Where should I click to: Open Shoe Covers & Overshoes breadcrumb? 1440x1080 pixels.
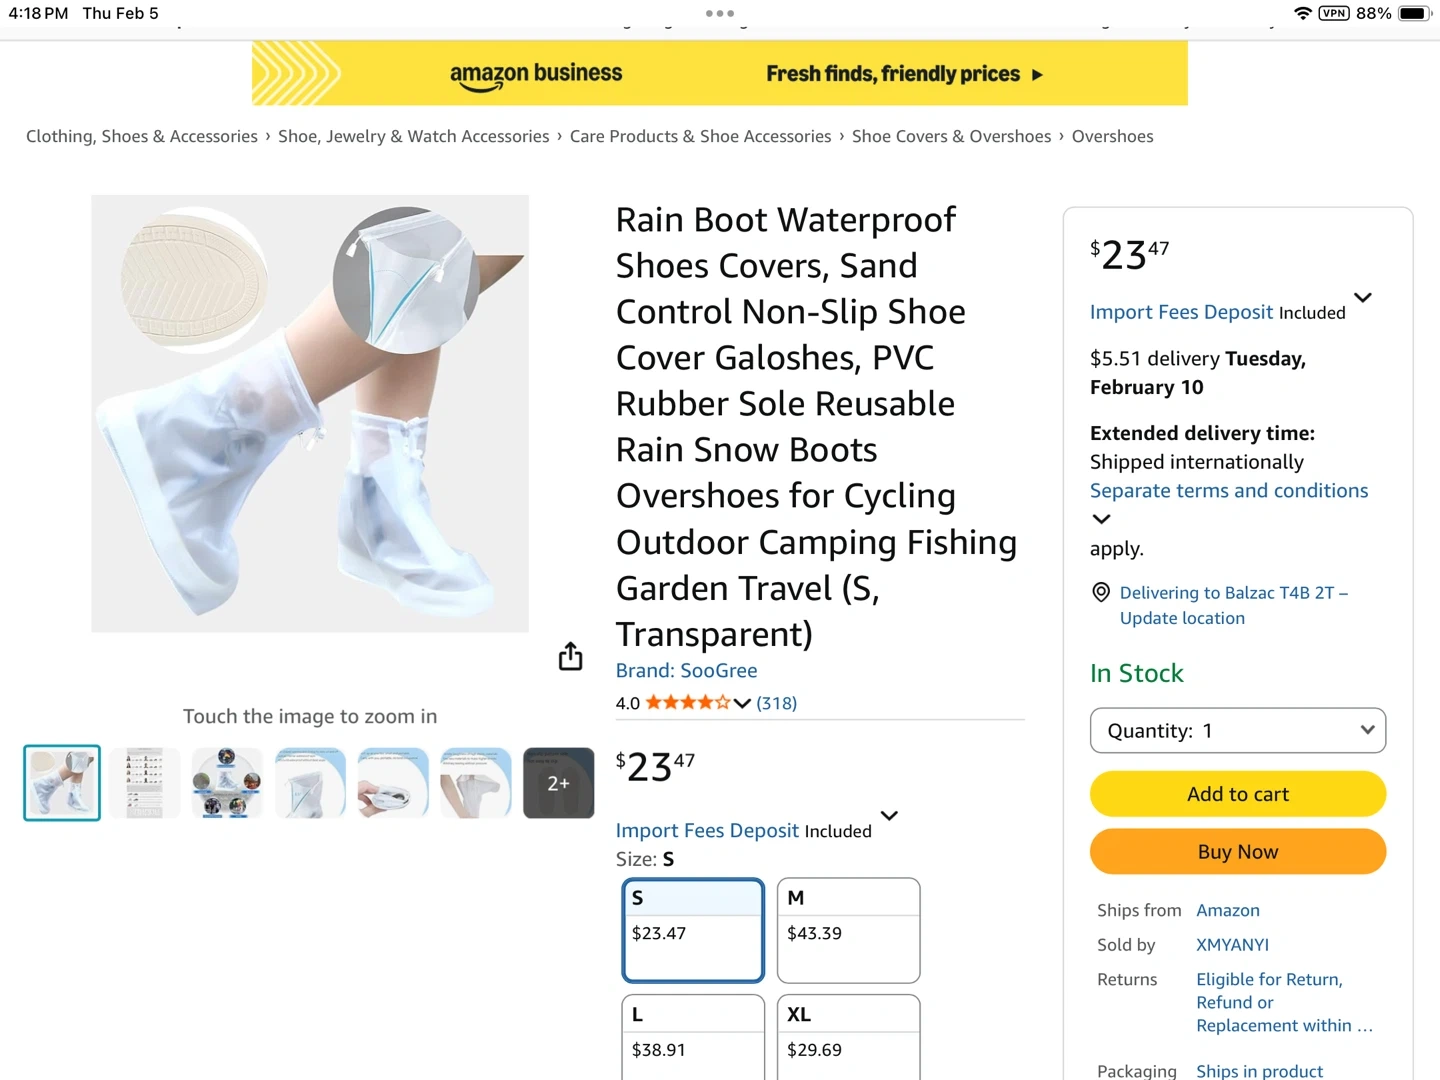pos(951,136)
